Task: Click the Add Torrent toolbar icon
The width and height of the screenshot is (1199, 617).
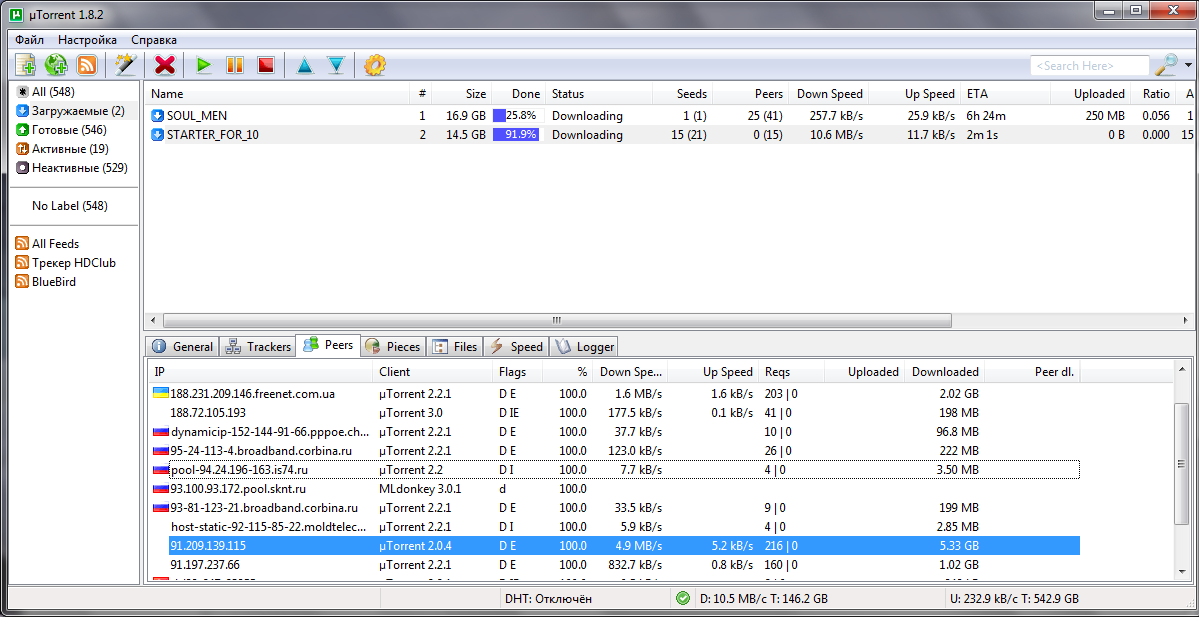Action: click(x=25, y=65)
